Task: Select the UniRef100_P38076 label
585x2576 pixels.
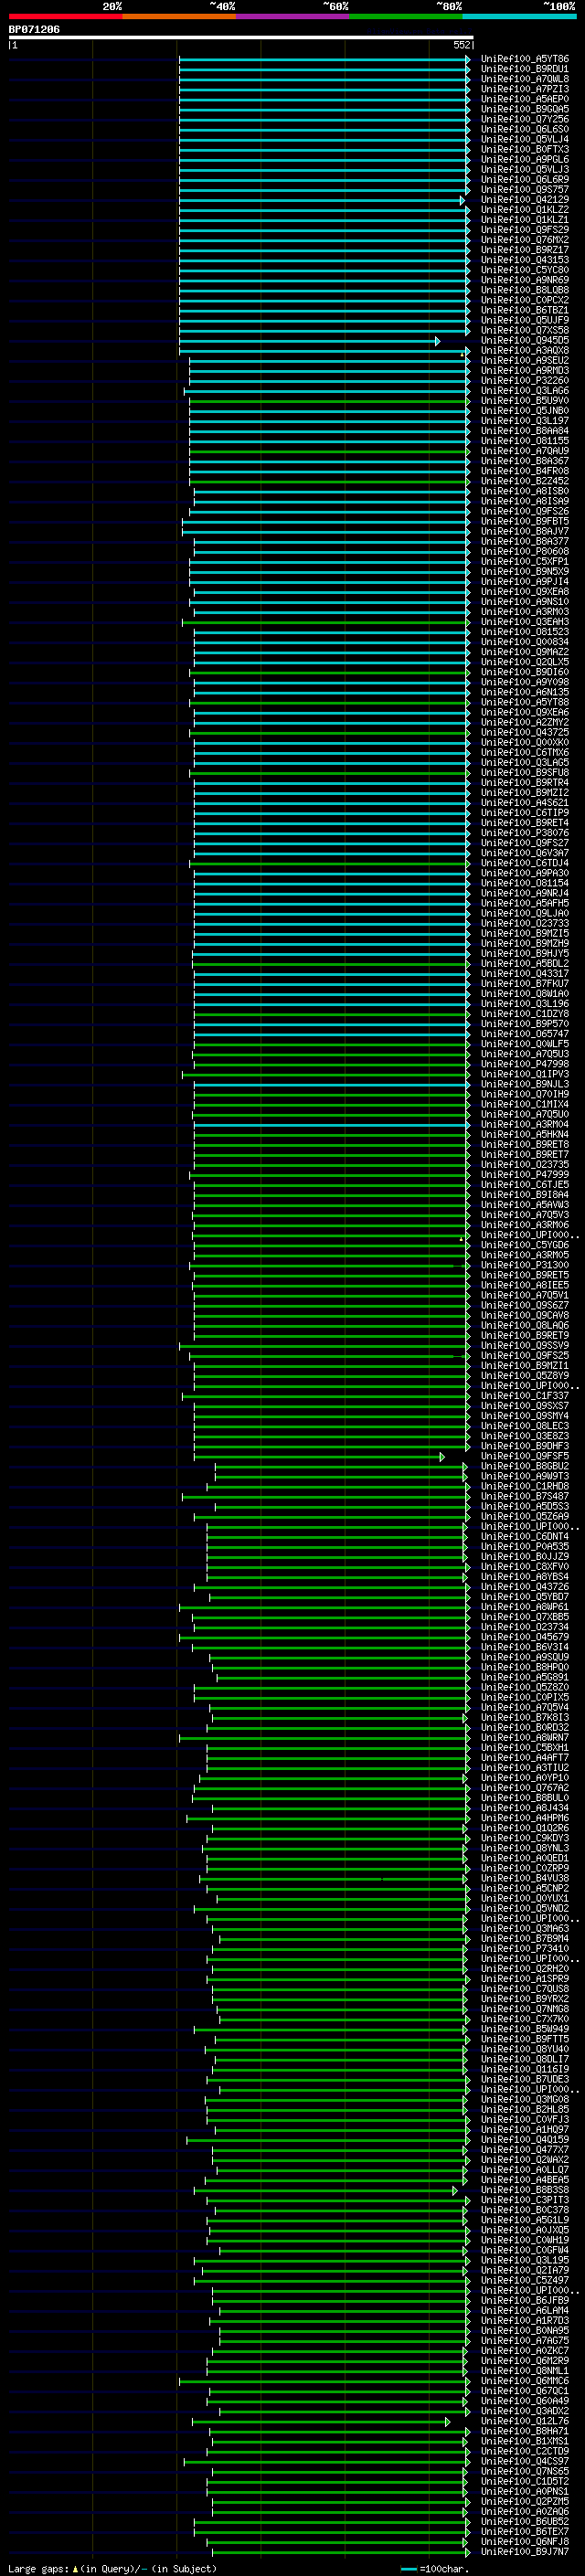Action: 525,833
